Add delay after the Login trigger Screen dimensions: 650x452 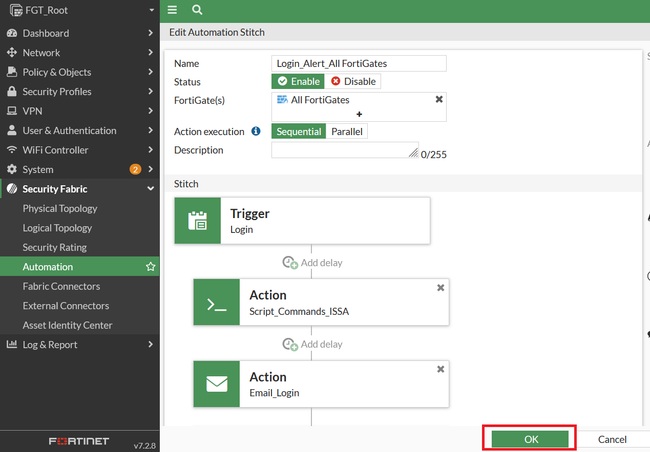(313, 263)
